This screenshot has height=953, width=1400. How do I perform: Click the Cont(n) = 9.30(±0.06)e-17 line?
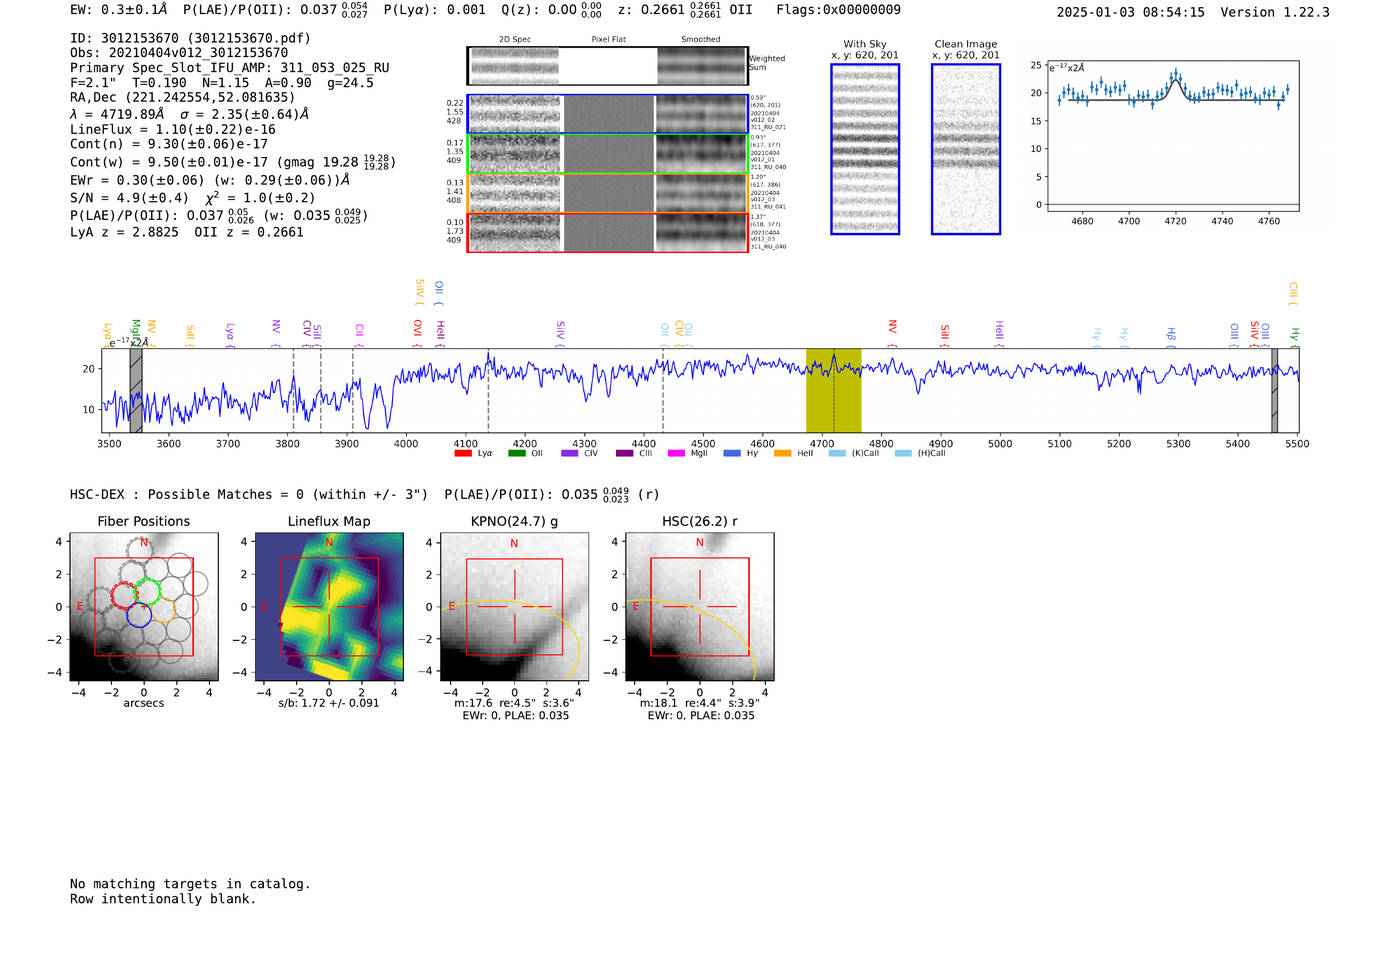point(169,144)
